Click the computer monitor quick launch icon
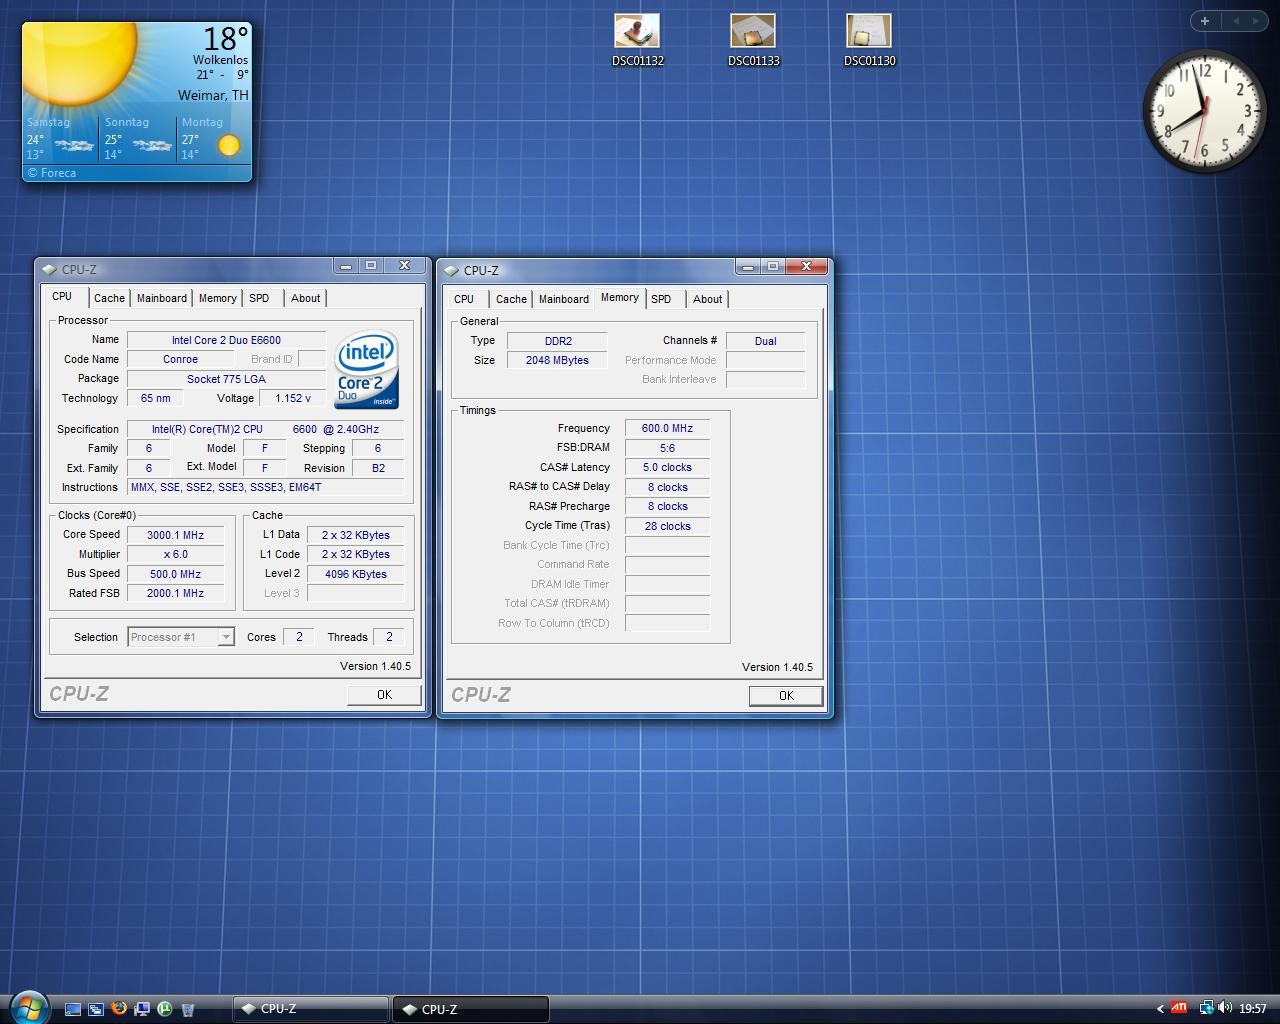Viewport: 1280px width, 1024px height. pos(142,1009)
